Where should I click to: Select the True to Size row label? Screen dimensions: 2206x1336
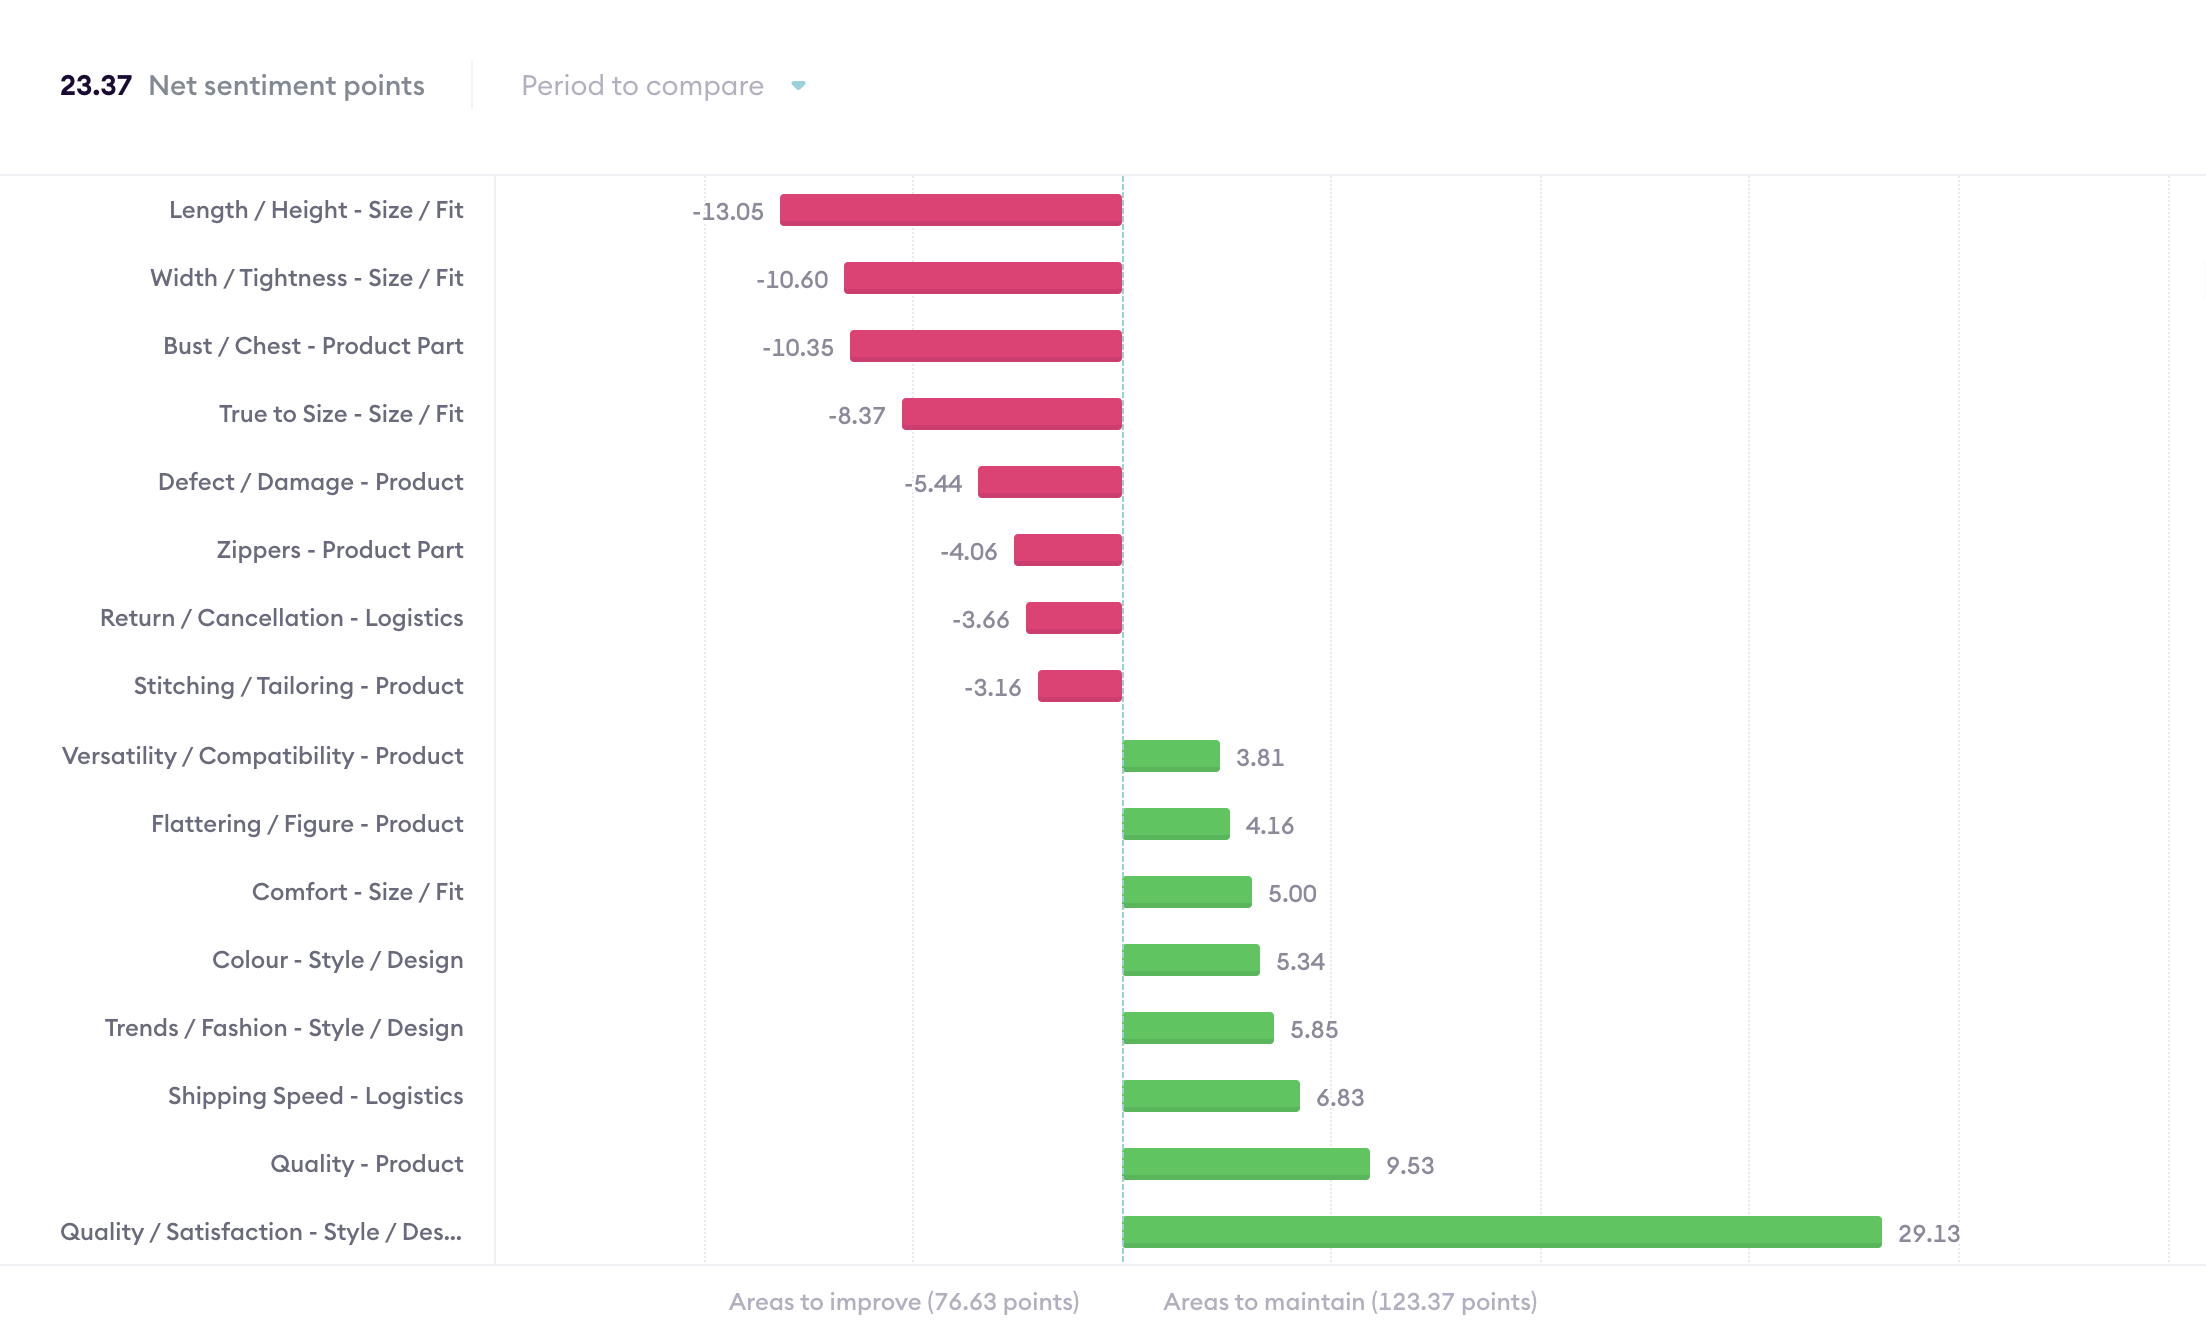341,414
